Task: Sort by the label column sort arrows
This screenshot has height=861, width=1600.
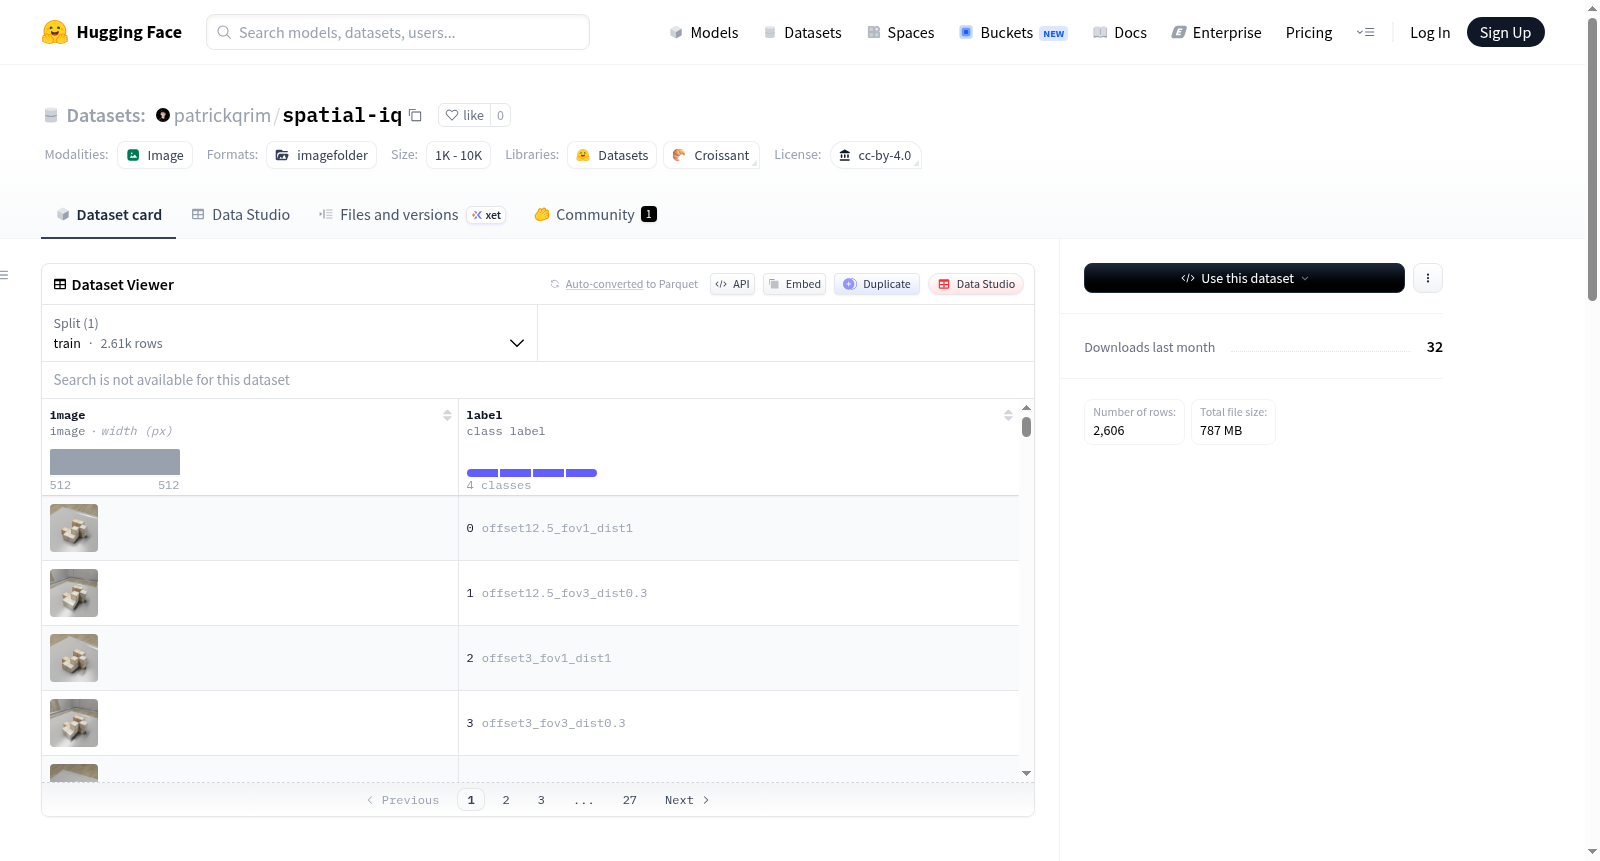Action: click(x=1008, y=415)
